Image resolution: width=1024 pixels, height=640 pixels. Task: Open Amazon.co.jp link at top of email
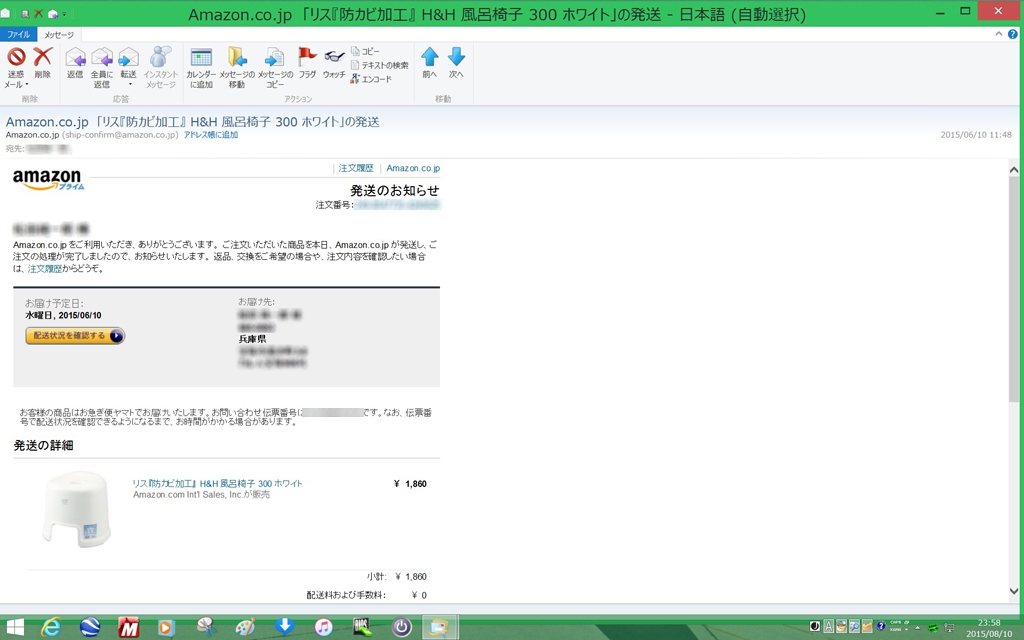pyautogui.click(x=413, y=168)
